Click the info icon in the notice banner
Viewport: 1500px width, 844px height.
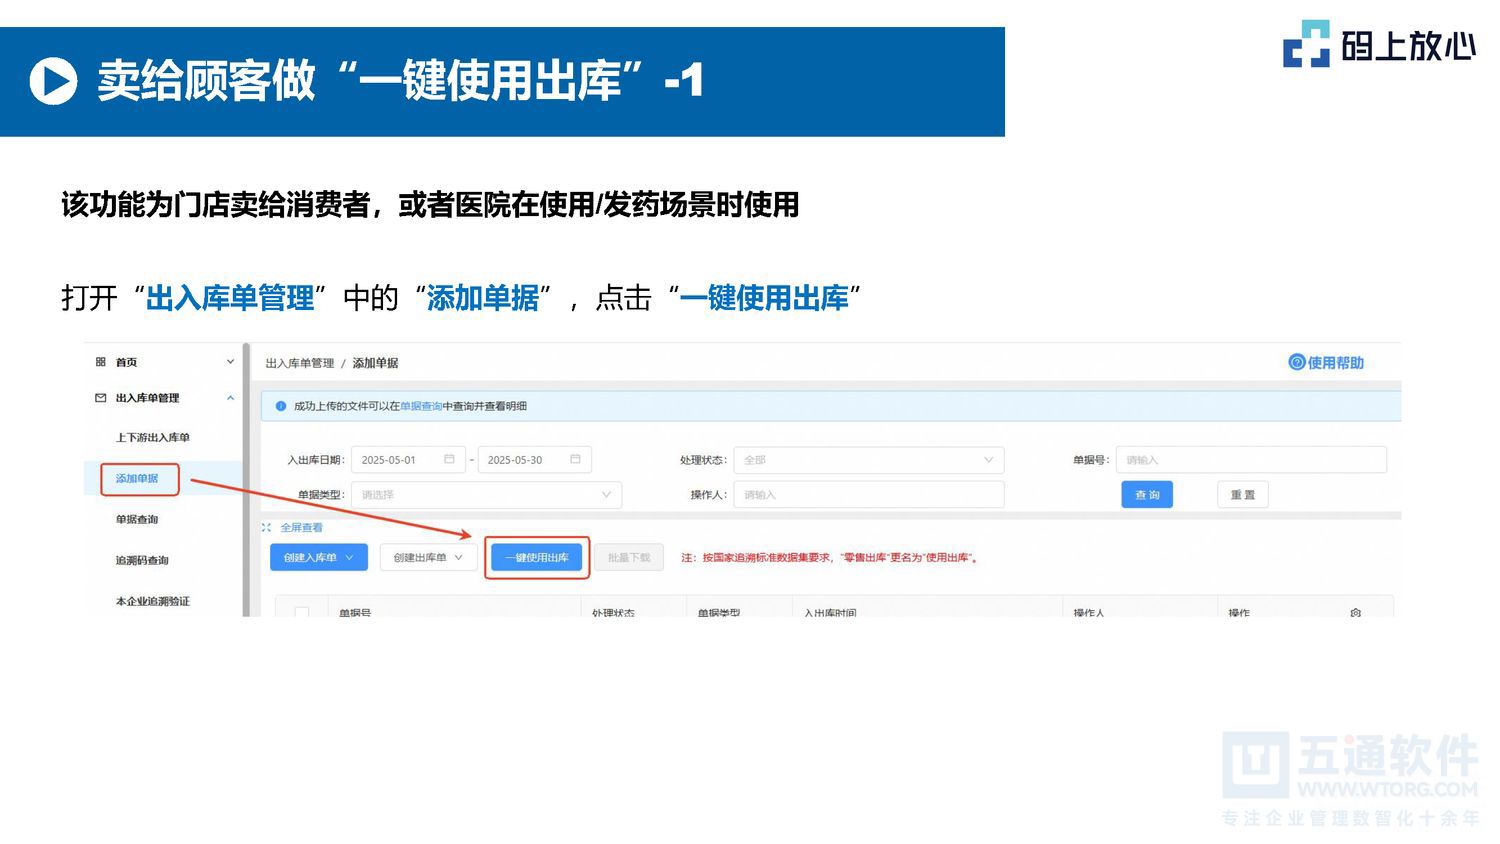click(281, 406)
